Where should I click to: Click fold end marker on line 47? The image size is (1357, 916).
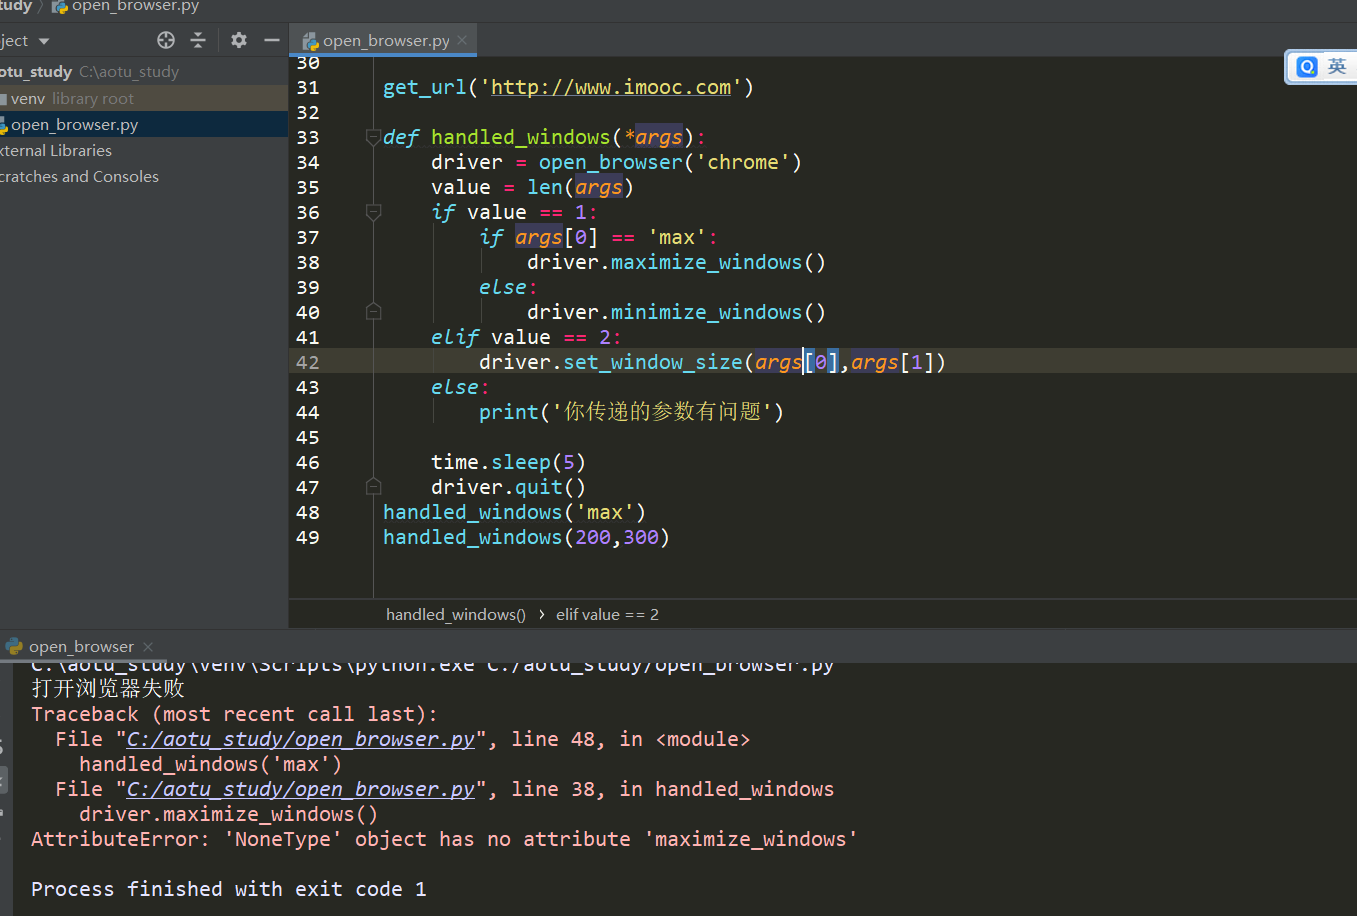point(373,487)
